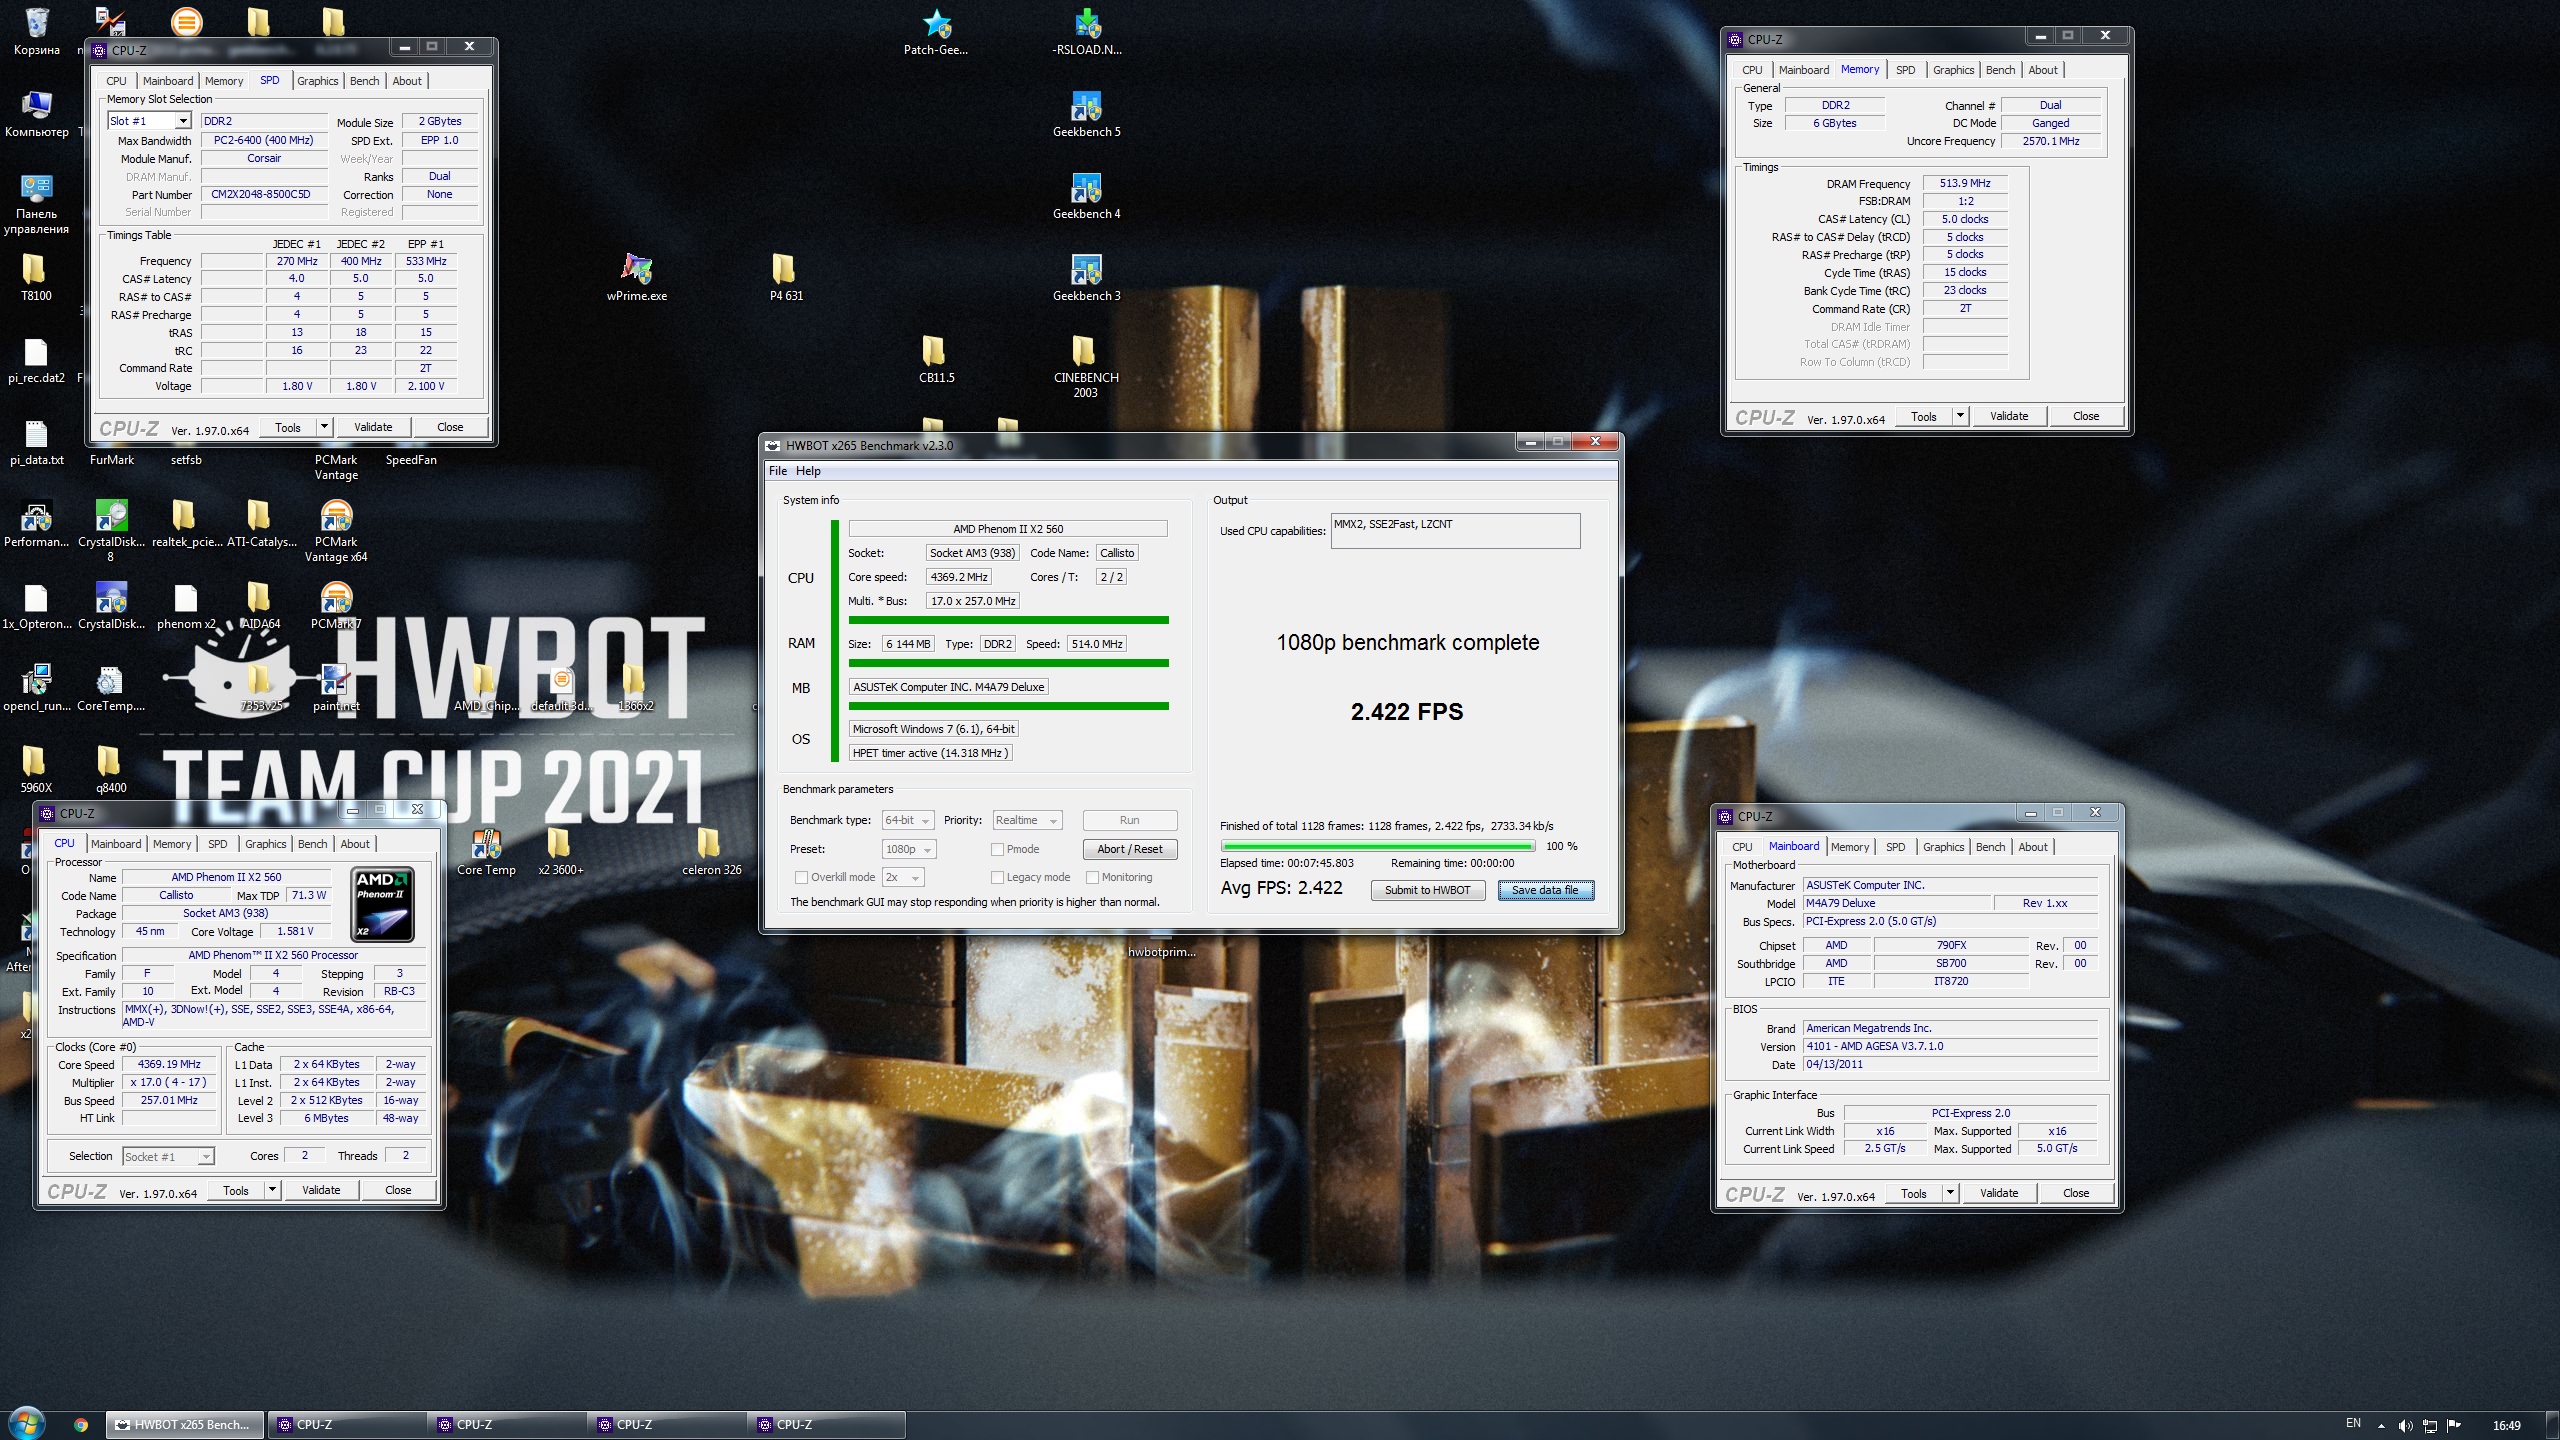This screenshot has width=2560, height=1440.
Task: Click the benchmark progress bar at 100%
Action: [1377, 846]
